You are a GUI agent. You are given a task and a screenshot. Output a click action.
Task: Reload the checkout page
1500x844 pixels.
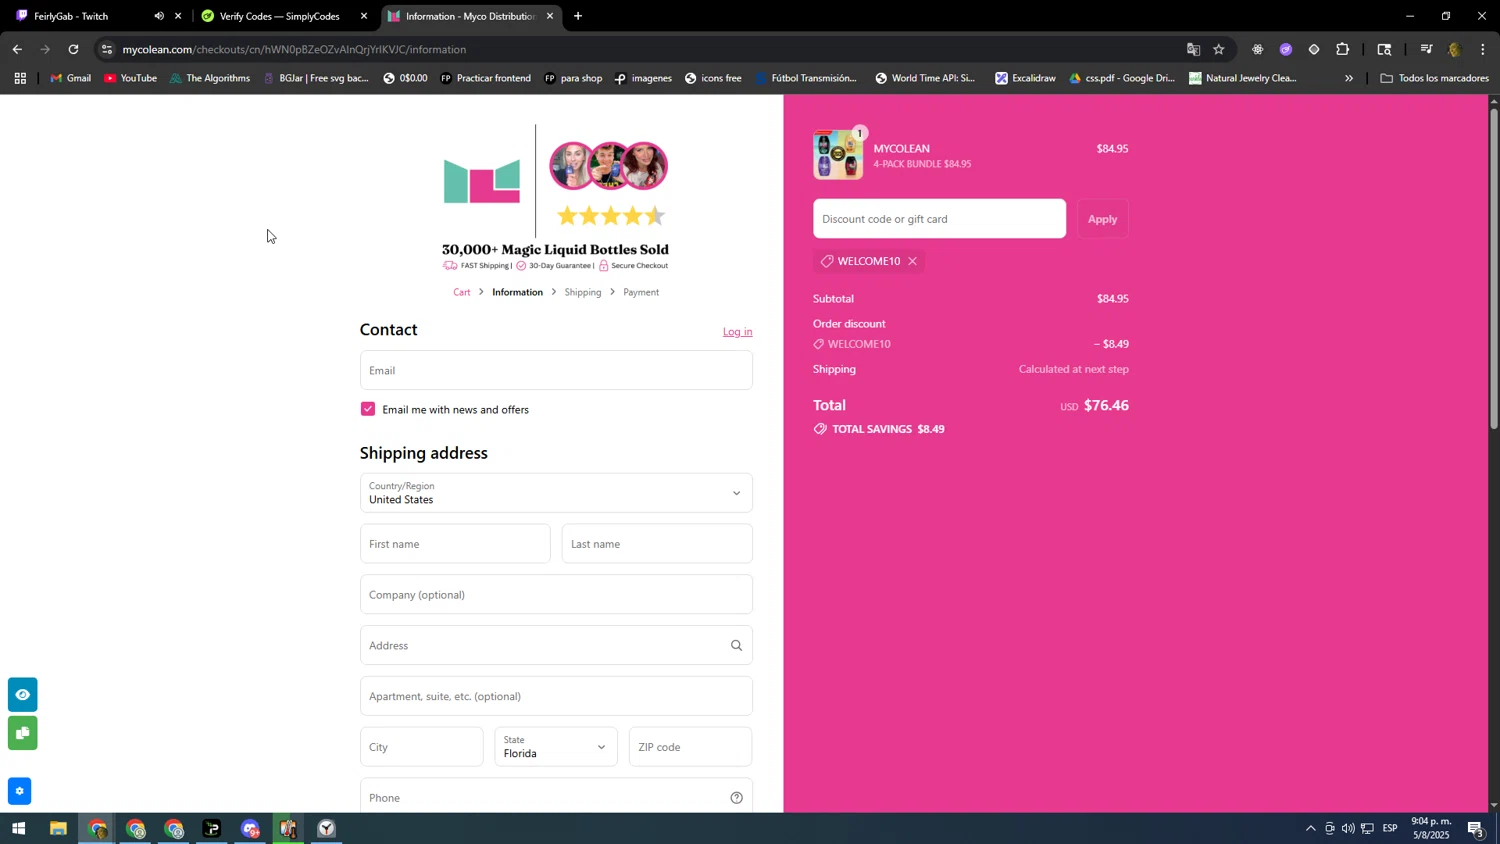[x=73, y=49]
